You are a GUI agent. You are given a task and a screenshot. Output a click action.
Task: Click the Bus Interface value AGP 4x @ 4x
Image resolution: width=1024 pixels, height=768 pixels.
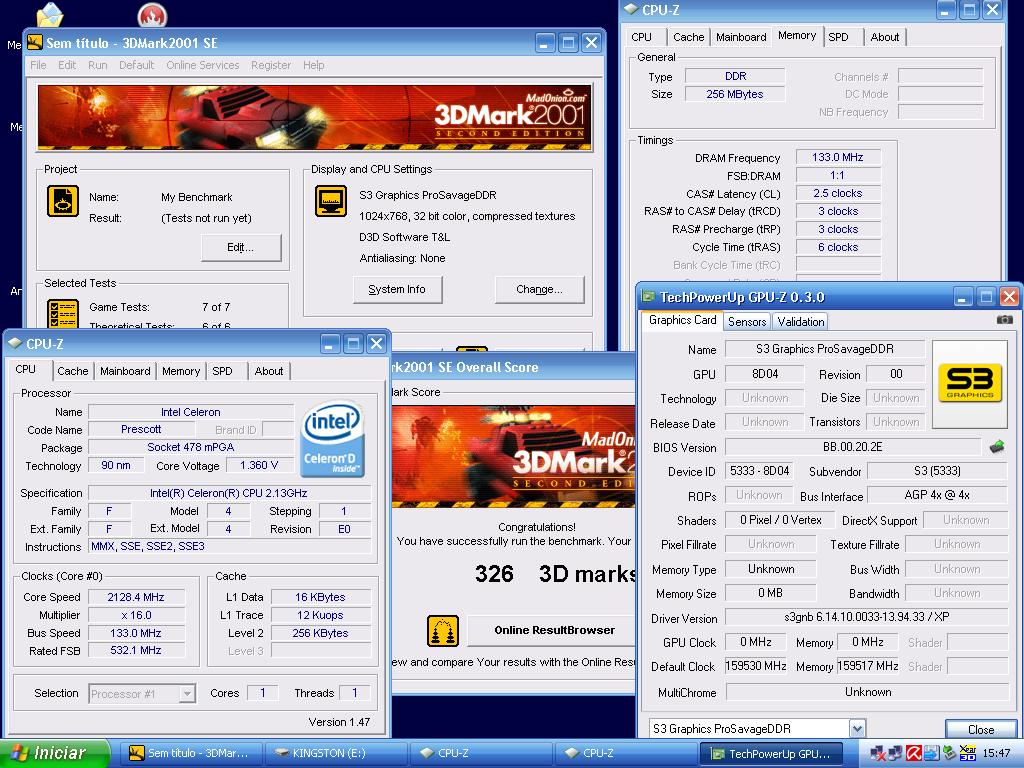click(937, 495)
